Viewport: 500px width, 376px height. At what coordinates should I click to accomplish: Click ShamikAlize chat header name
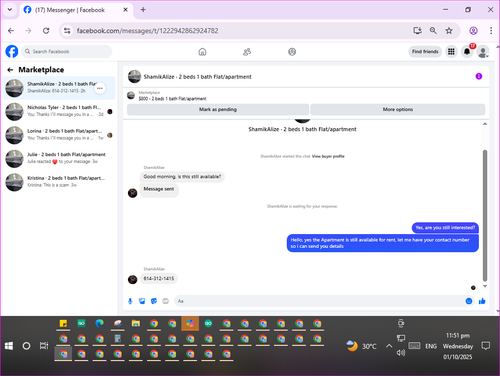pyautogui.click(x=197, y=77)
